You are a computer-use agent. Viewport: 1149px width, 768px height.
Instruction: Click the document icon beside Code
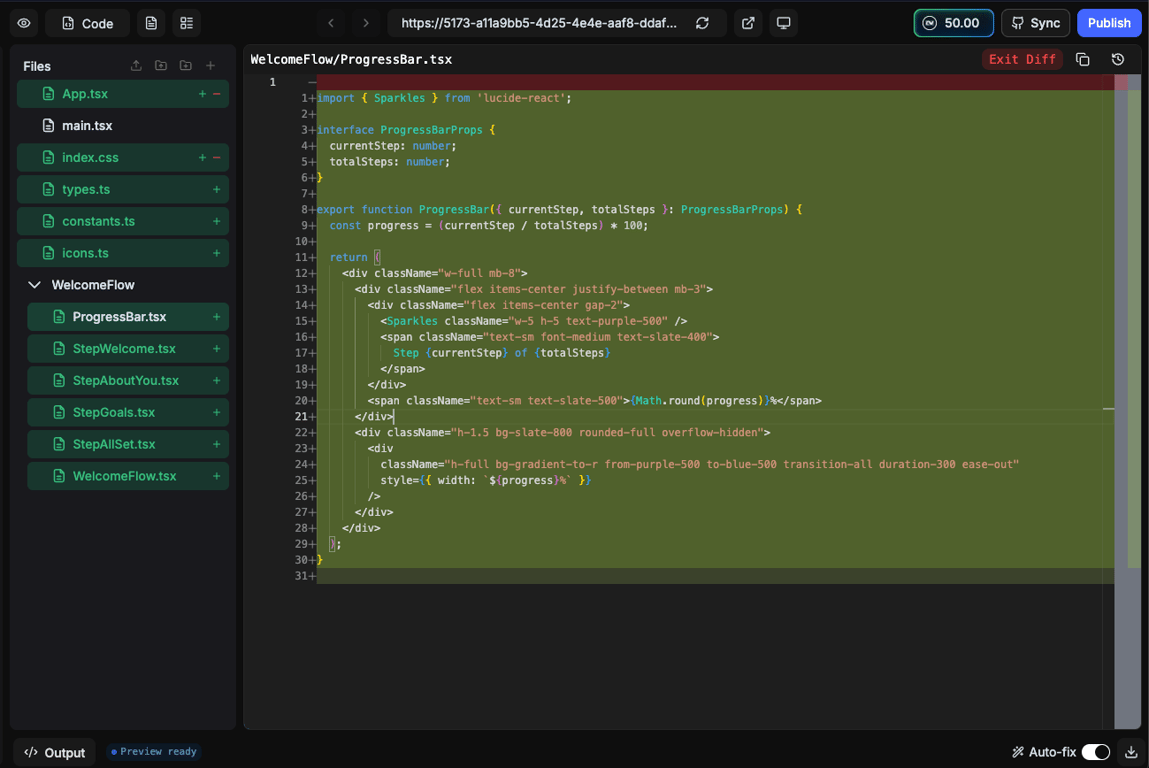[x=151, y=23]
